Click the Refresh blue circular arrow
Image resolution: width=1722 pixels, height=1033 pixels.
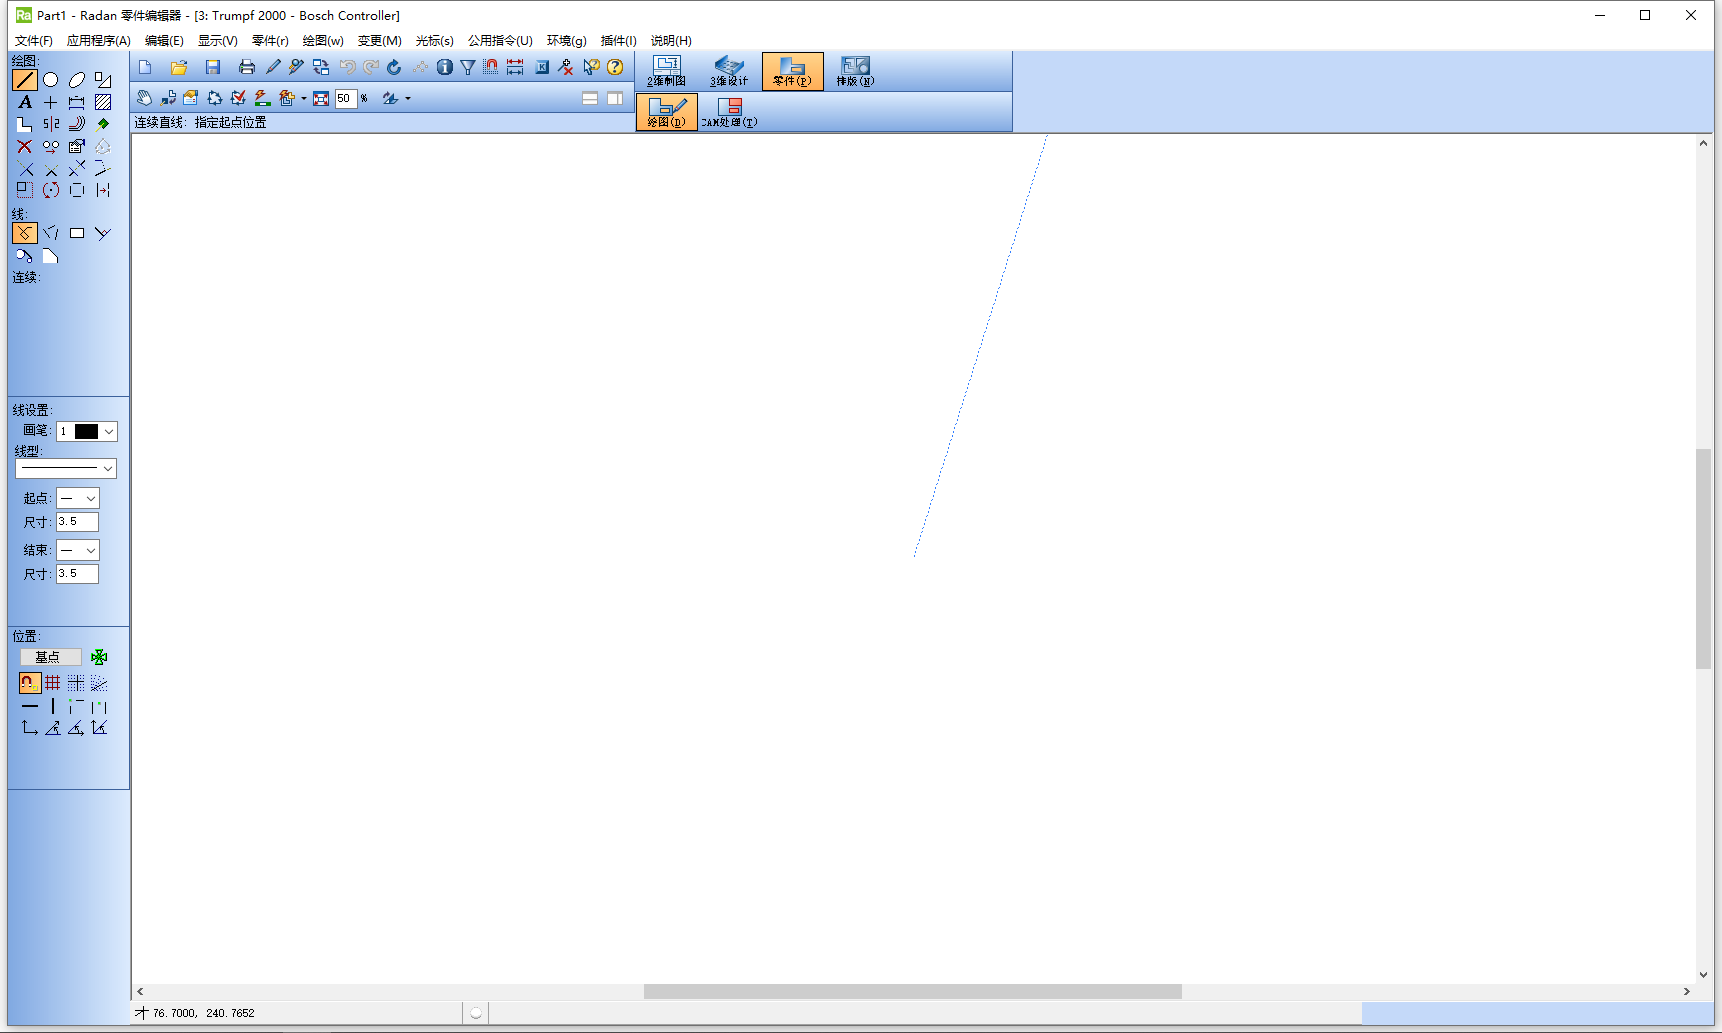[394, 67]
